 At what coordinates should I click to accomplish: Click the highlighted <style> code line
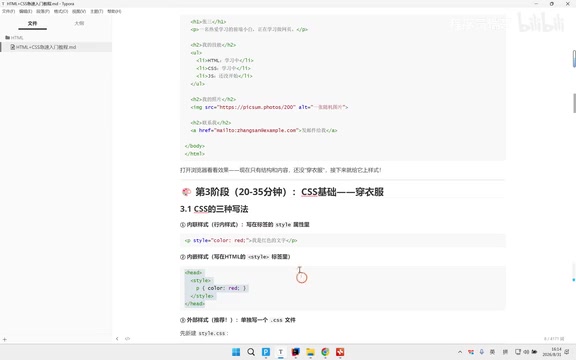point(201,280)
